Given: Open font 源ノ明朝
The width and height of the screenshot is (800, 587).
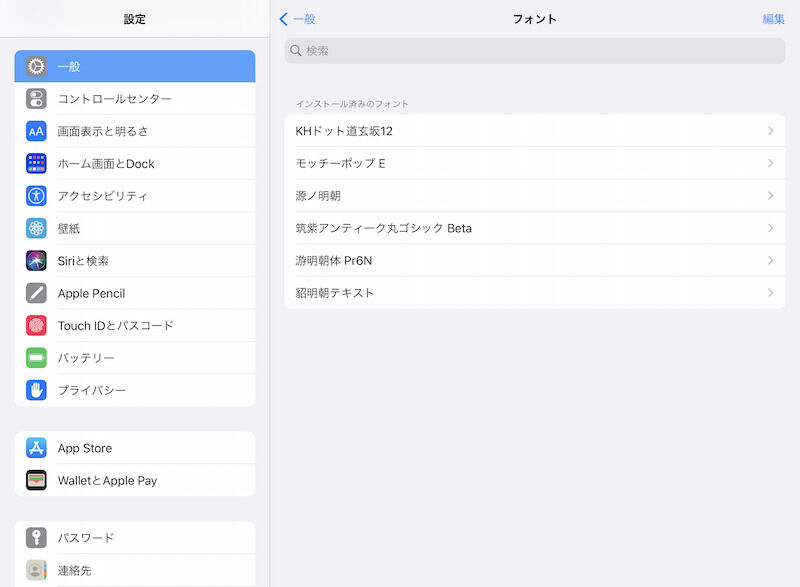Looking at the screenshot, I should [535, 196].
